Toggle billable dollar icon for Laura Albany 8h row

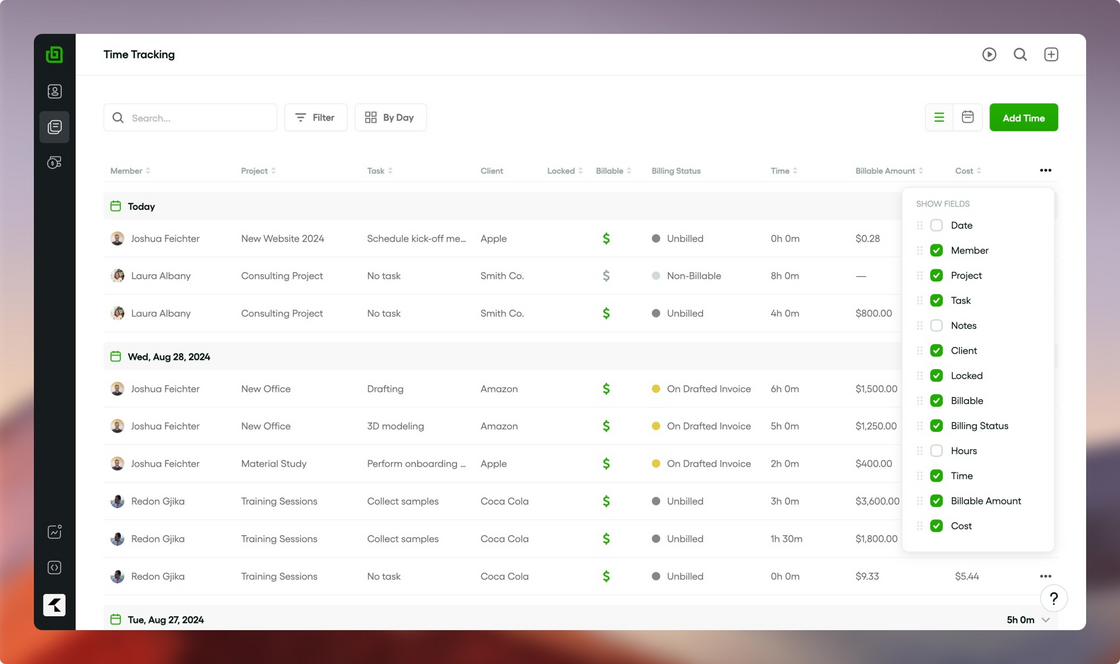[606, 276]
